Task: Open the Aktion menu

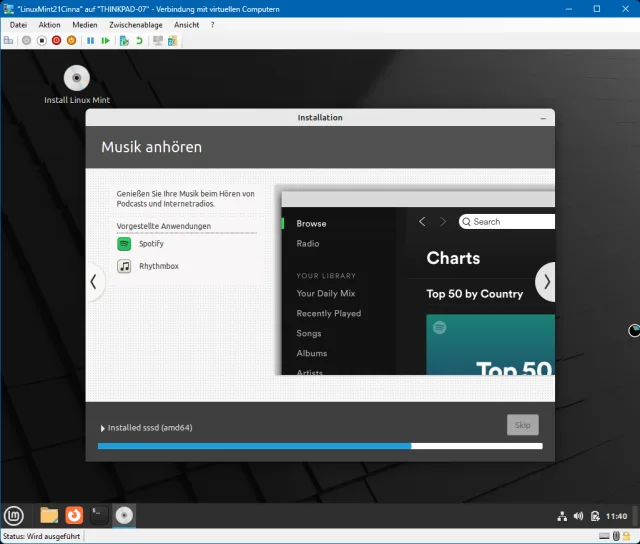Action: 49,24
